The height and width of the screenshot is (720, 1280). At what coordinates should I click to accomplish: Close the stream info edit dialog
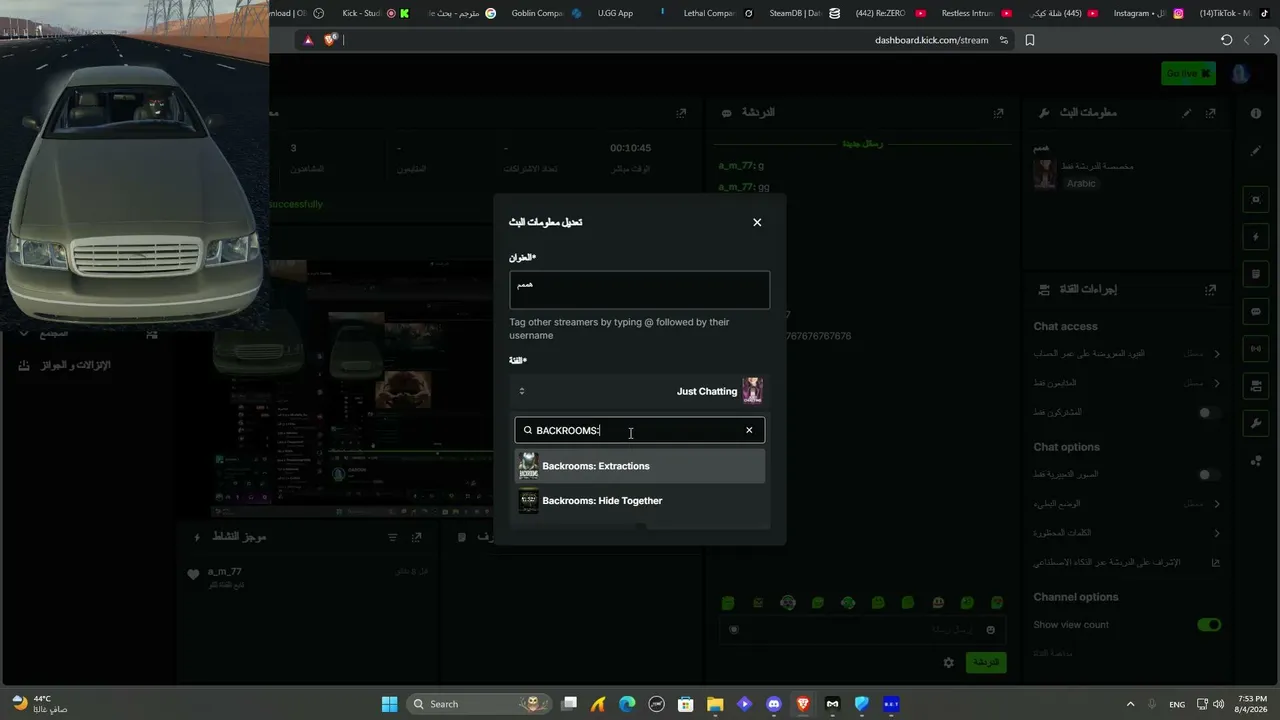pos(757,222)
